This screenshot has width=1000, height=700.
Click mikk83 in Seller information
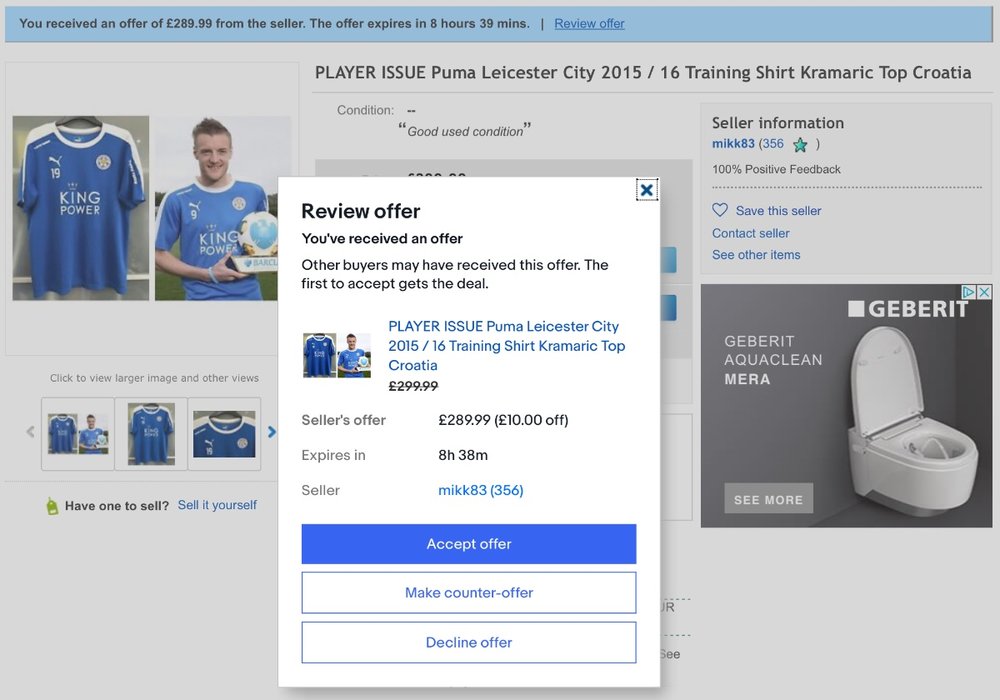[733, 144]
